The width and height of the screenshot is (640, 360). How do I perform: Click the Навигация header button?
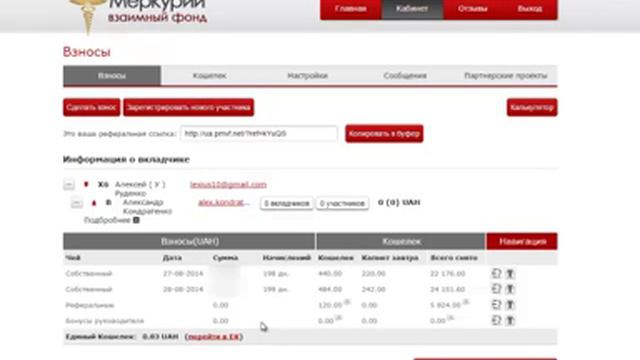click(x=522, y=241)
